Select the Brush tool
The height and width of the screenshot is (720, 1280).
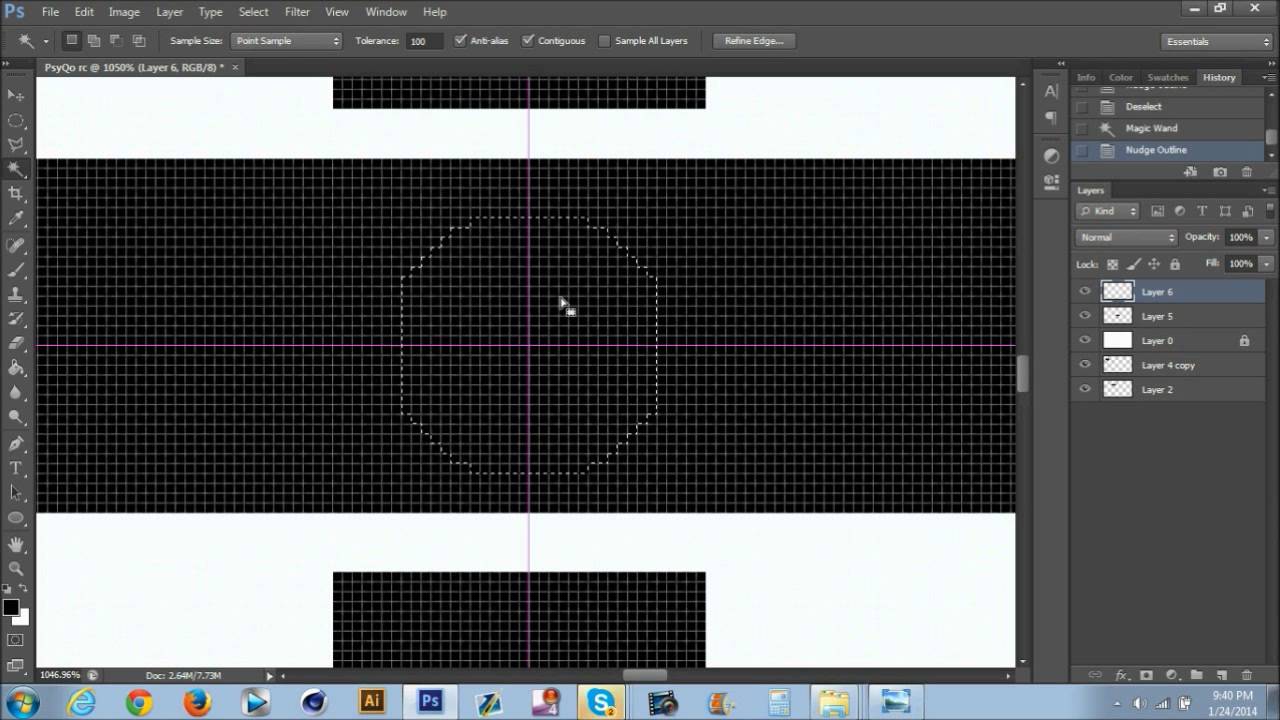click(16, 270)
